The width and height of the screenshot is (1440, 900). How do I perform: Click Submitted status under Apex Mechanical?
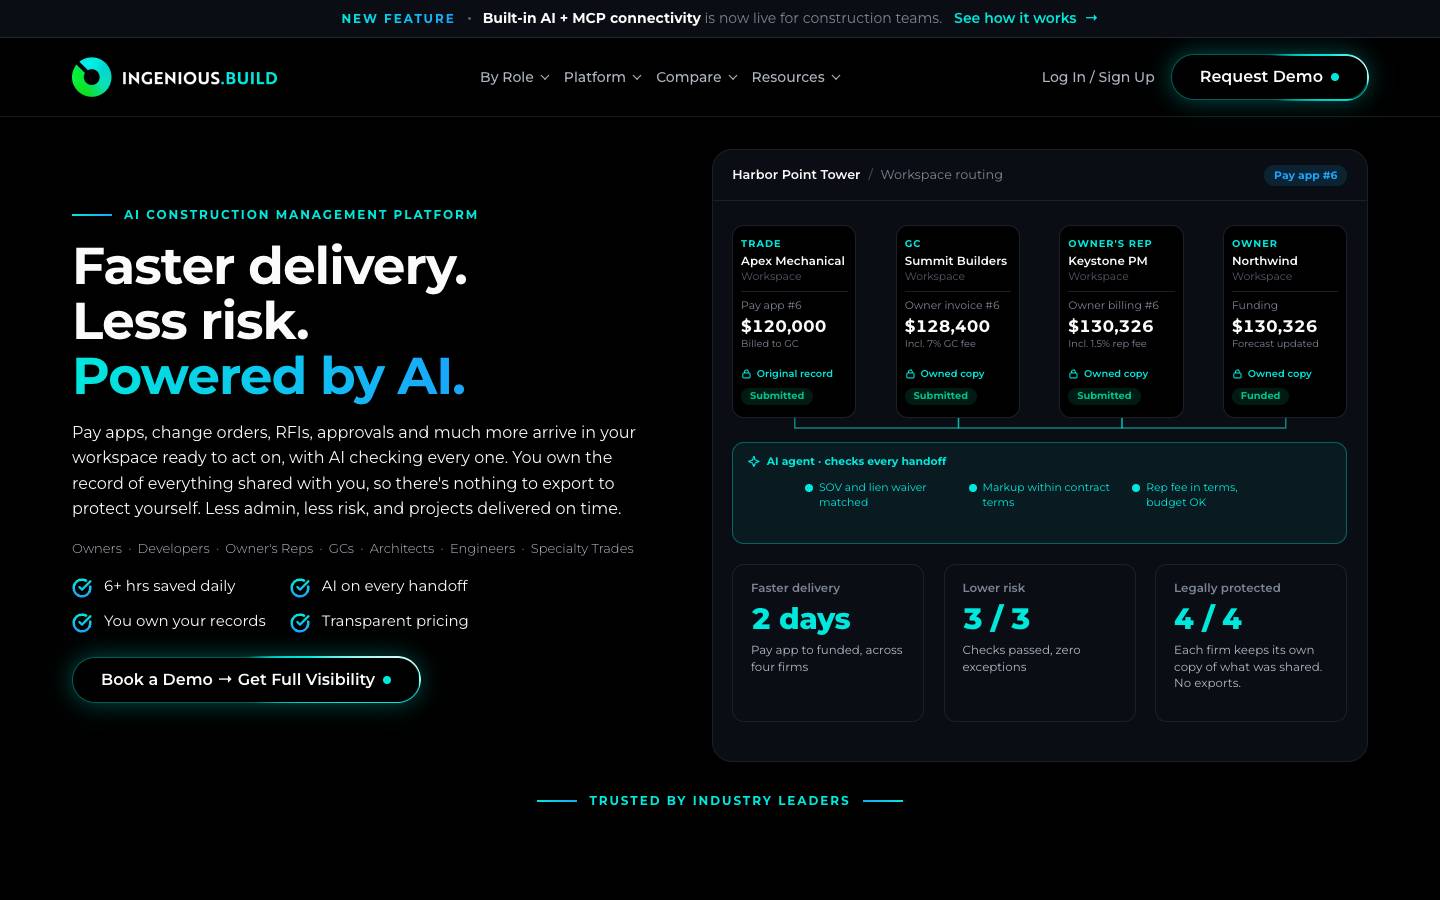click(x=777, y=396)
